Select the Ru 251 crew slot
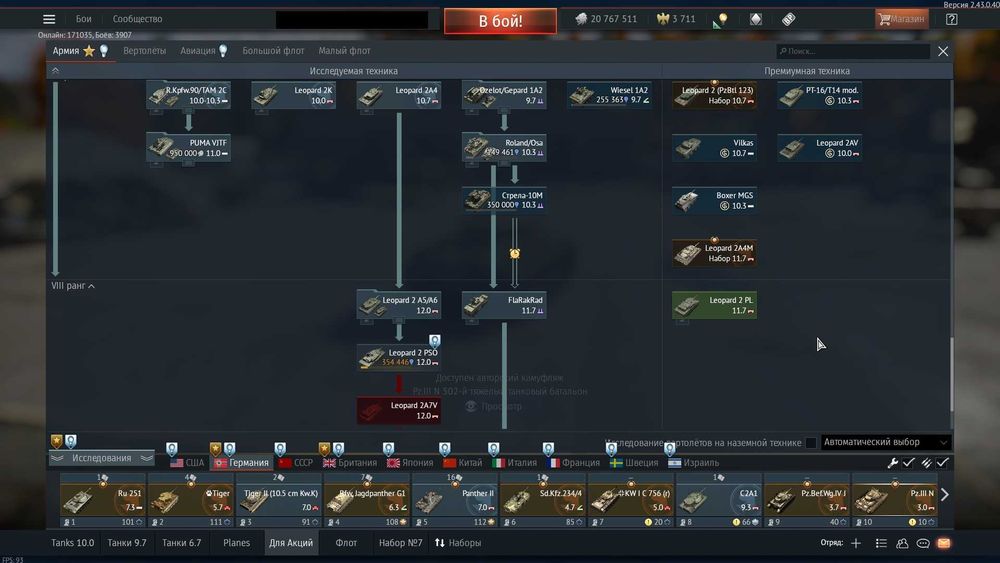The width and height of the screenshot is (1000, 563). (x=103, y=500)
